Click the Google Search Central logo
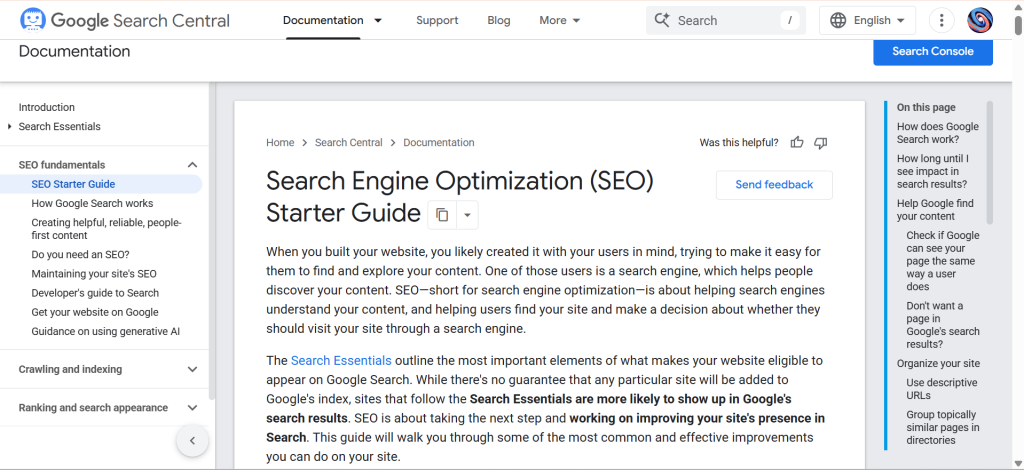The image size is (1024, 470). coord(124,20)
